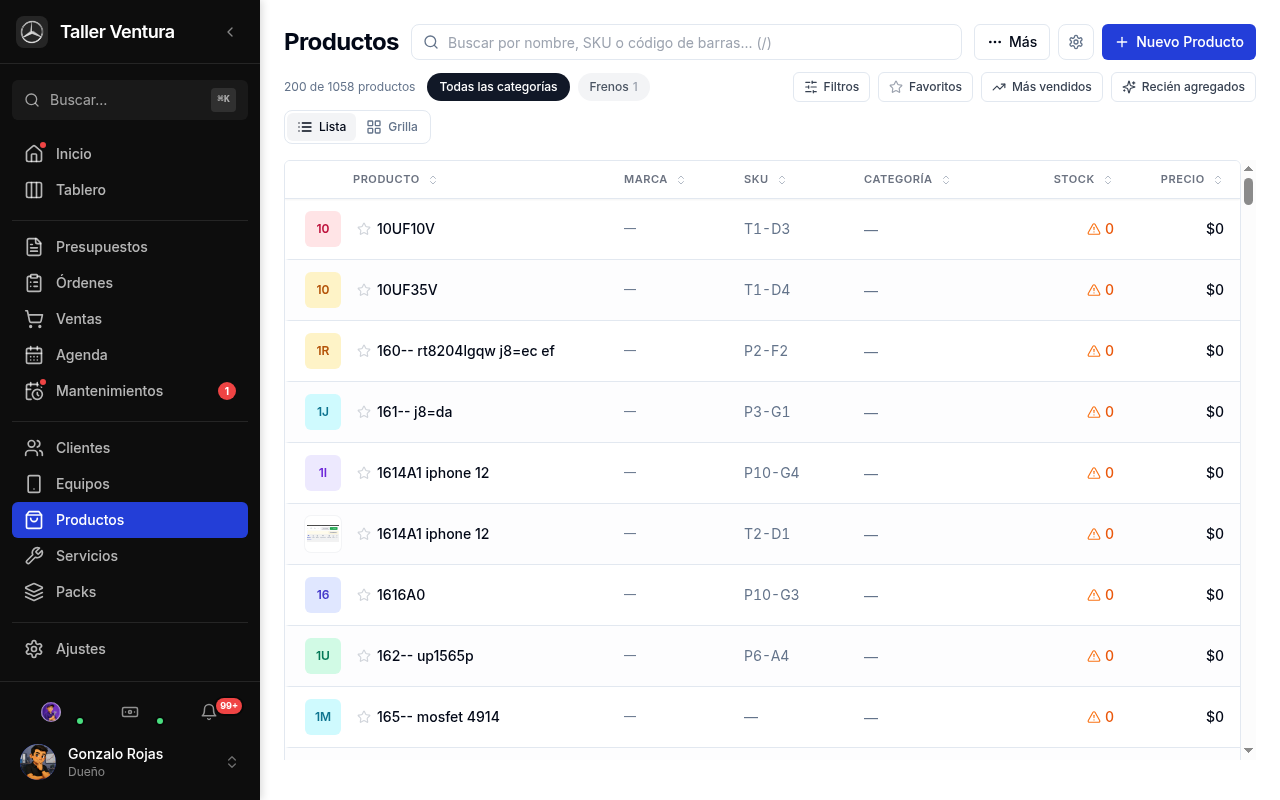
Task: Click the product search input field
Action: (686, 42)
